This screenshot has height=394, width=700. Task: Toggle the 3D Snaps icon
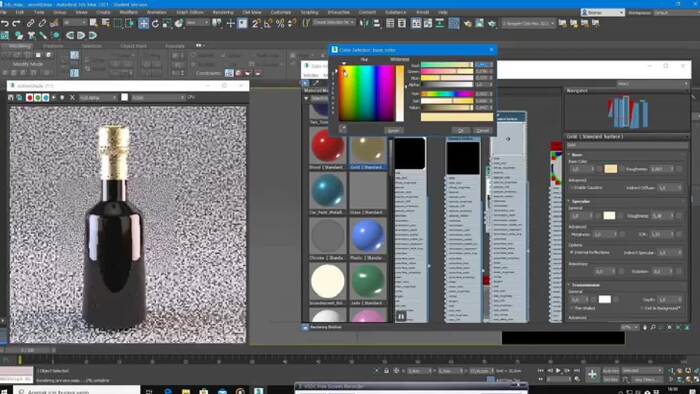(256, 23)
